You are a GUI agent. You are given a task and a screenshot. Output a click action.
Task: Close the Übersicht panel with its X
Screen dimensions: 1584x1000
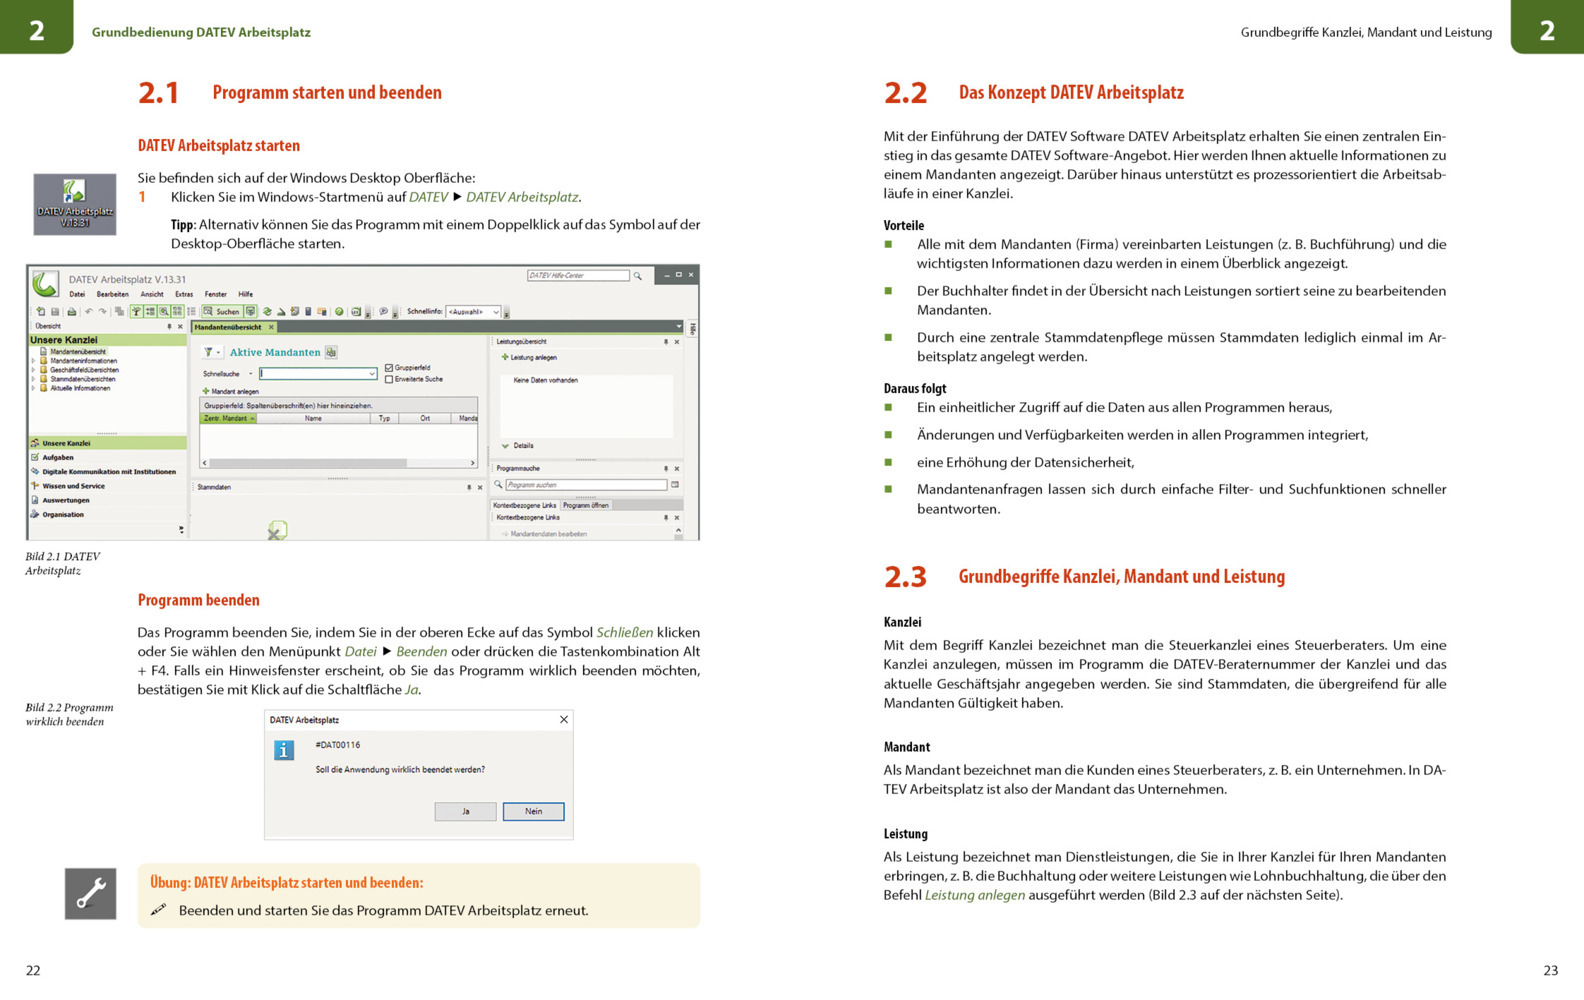click(180, 327)
